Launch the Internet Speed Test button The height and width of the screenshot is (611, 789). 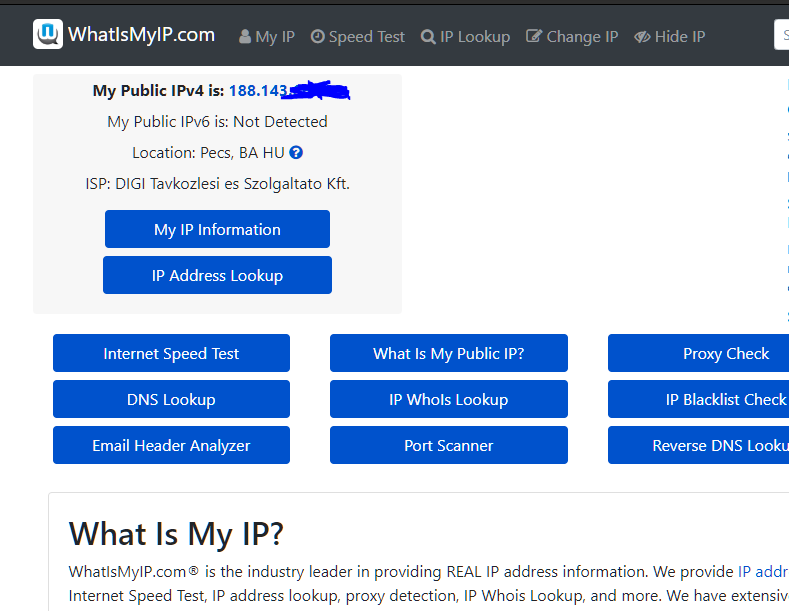tap(171, 353)
